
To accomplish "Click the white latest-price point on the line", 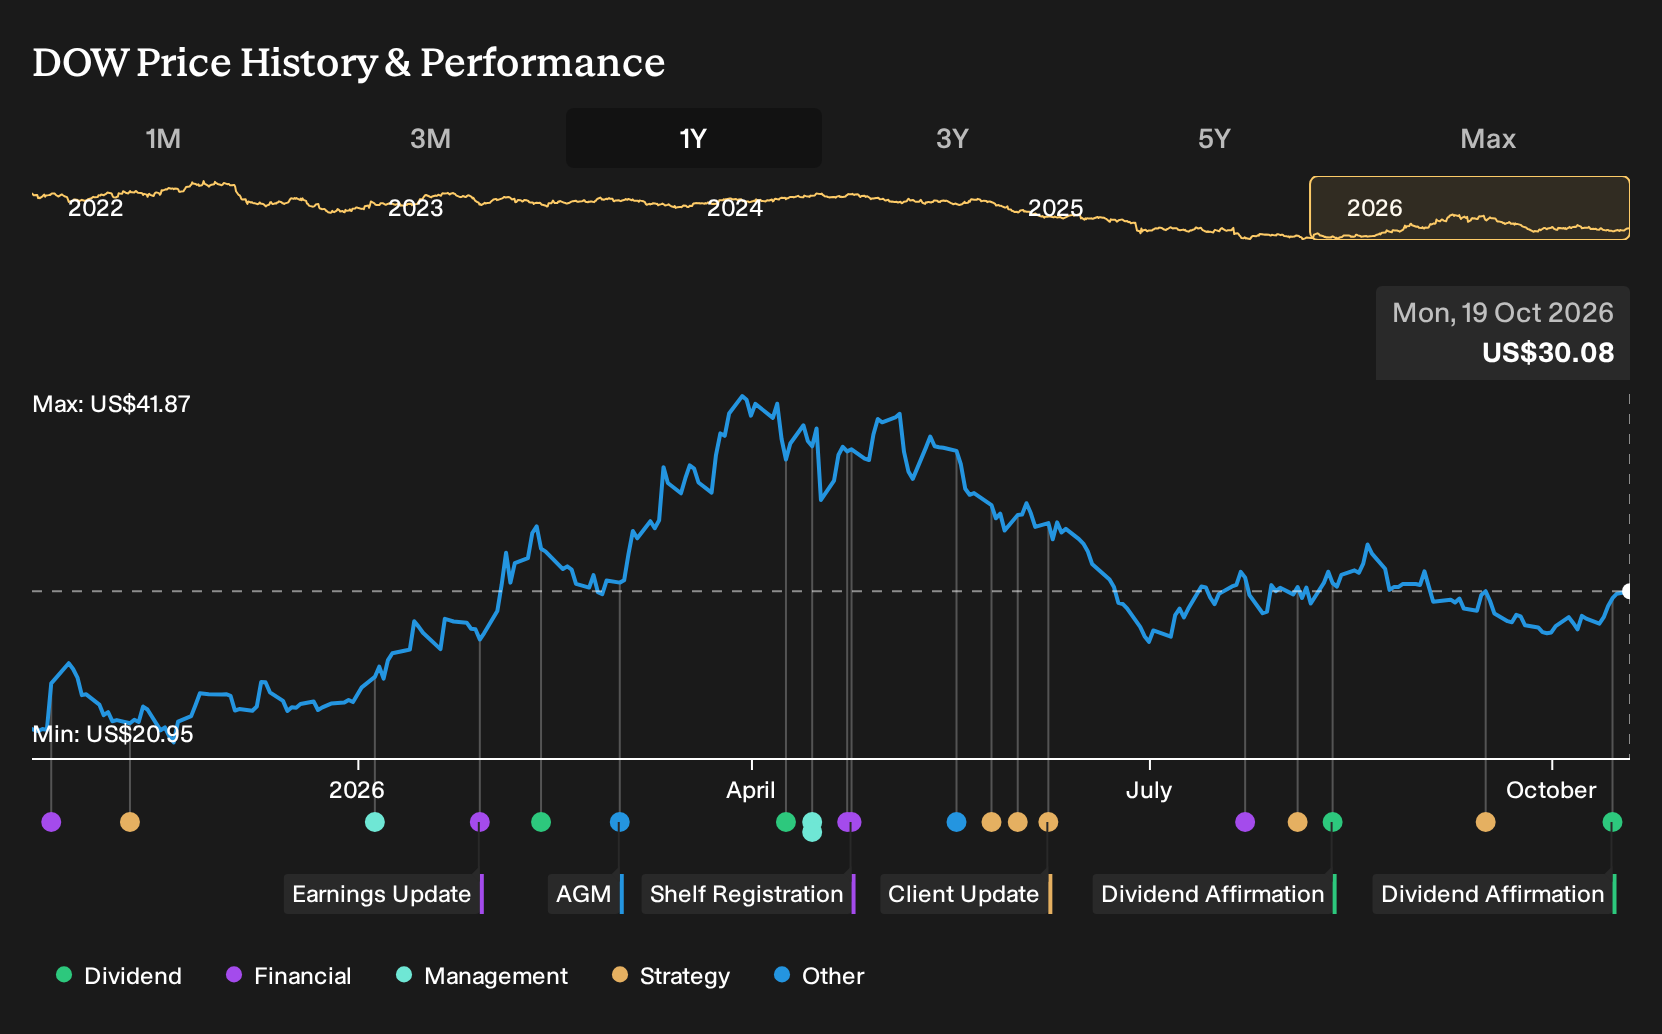I will pyautogui.click(x=1628, y=592).
